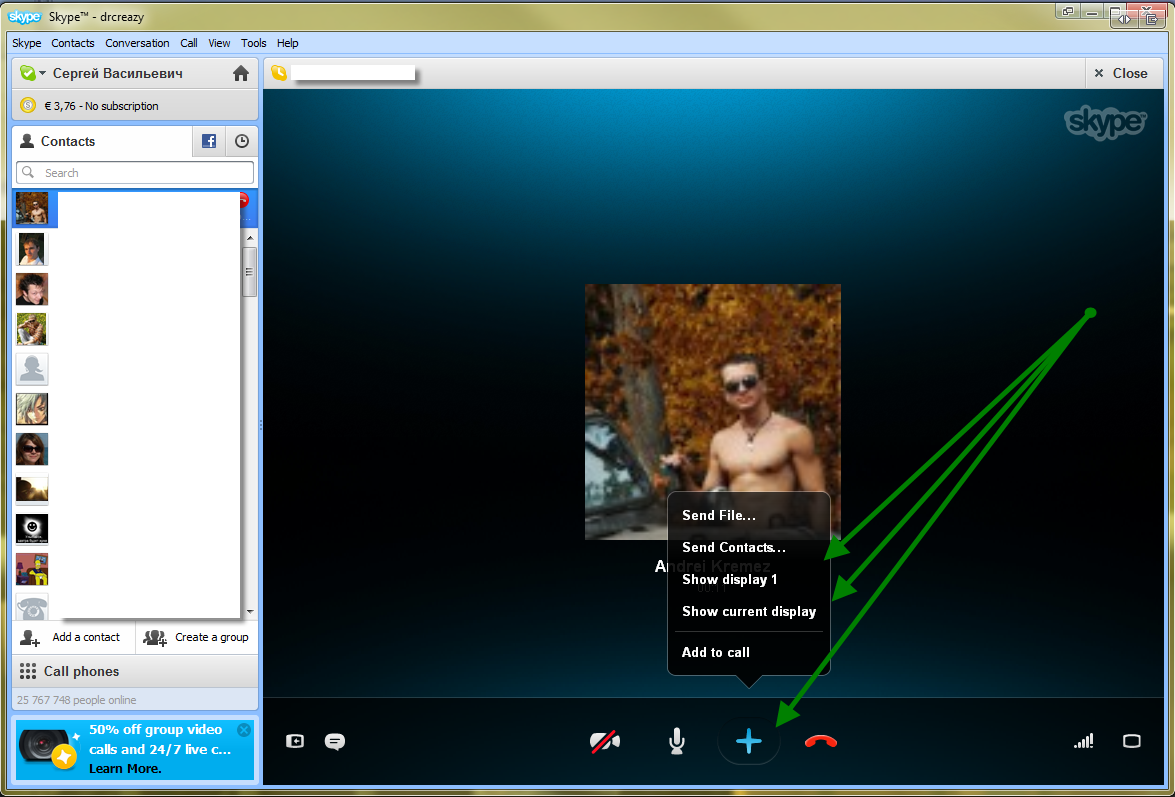
Task: Select first contact avatar with autumn photo
Action: coord(31,208)
